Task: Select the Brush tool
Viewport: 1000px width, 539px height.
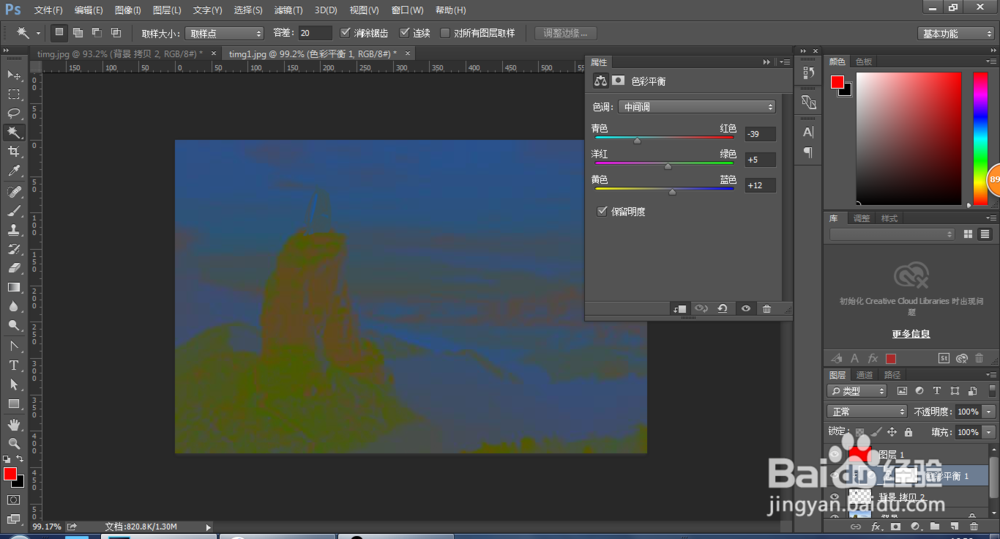Action: pyautogui.click(x=13, y=211)
